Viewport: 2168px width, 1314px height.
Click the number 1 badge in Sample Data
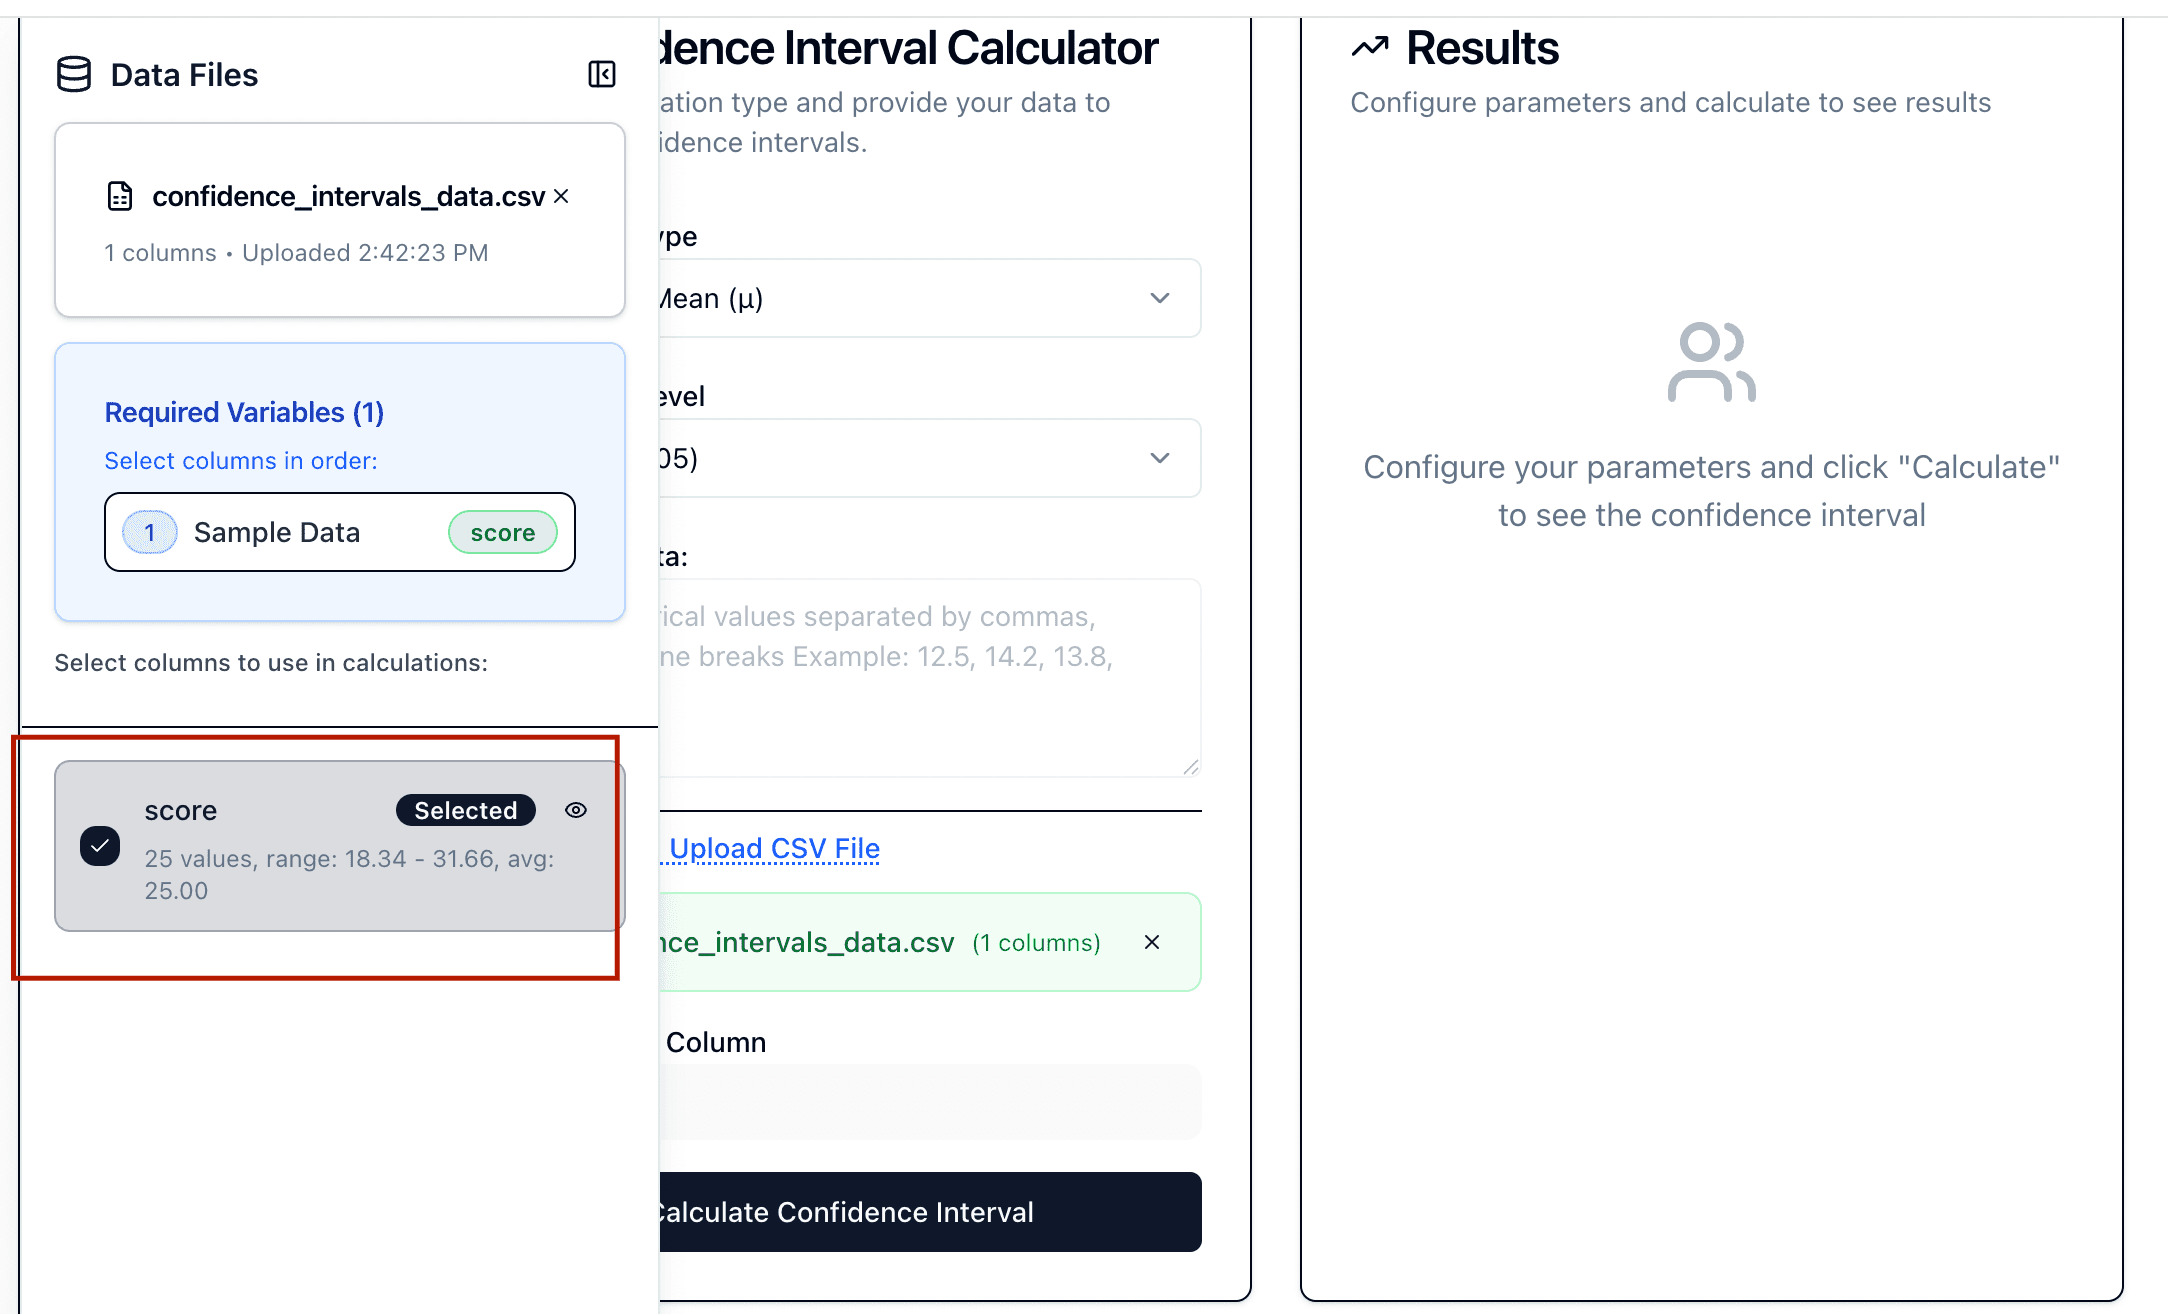(150, 532)
